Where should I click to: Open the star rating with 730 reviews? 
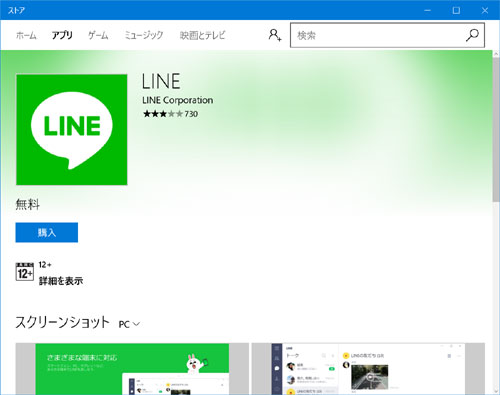coord(170,114)
